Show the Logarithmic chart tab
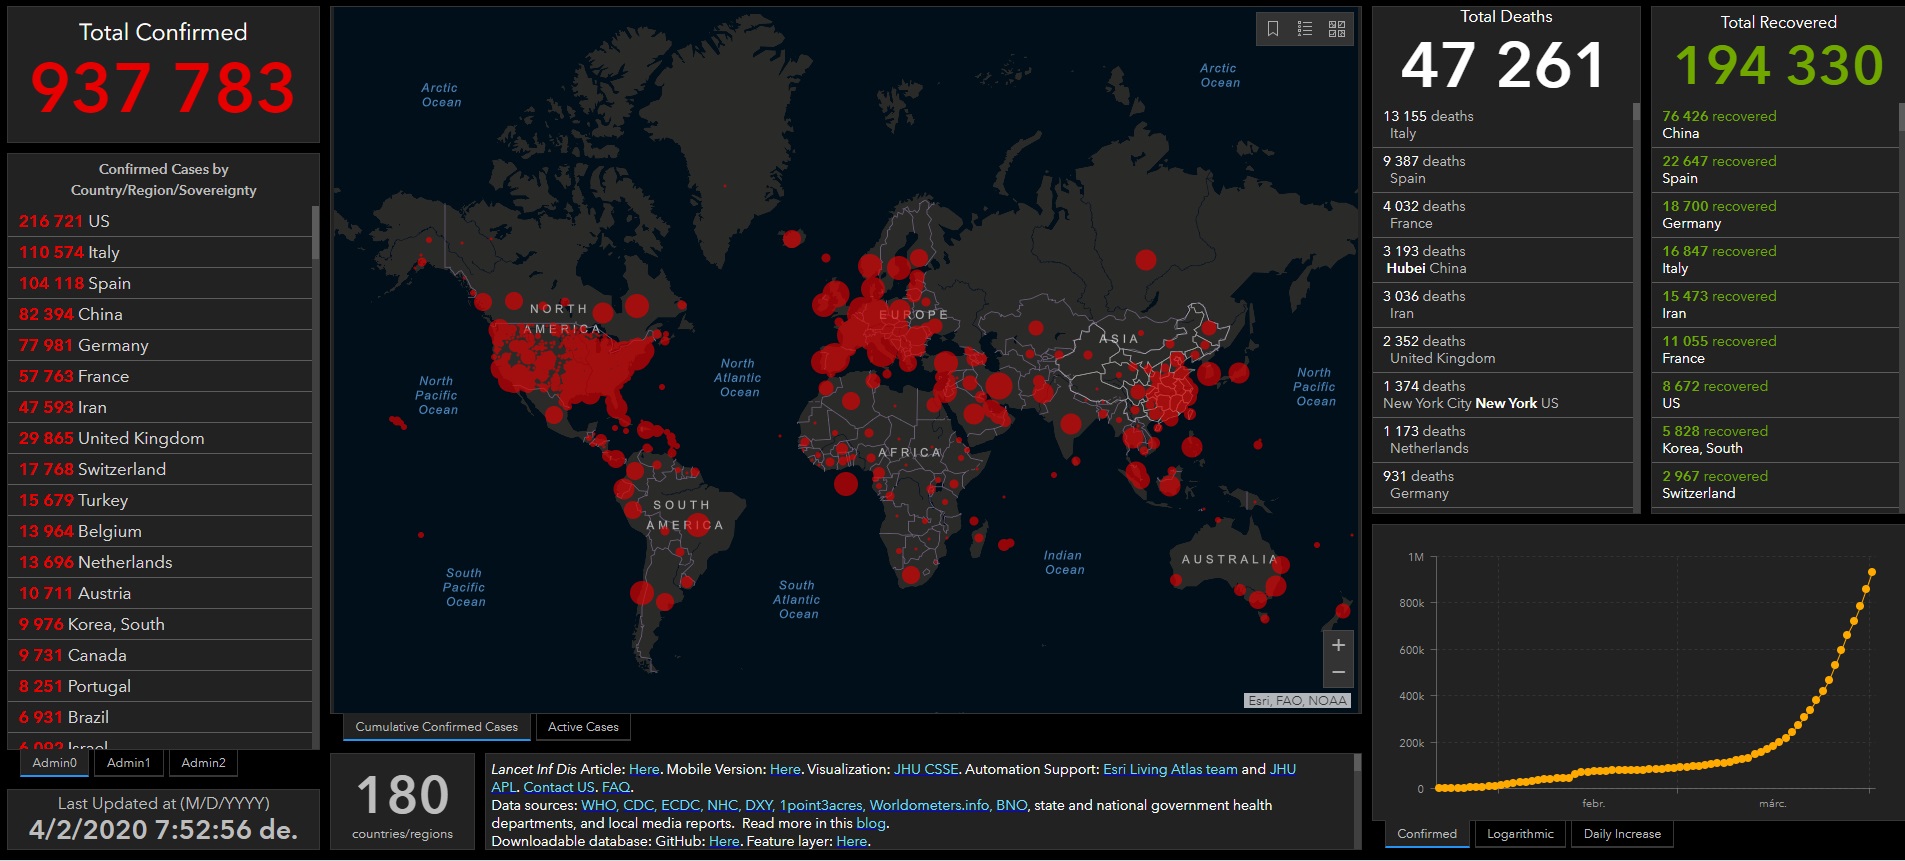The width and height of the screenshot is (1905, 861). coord(1520,834)
